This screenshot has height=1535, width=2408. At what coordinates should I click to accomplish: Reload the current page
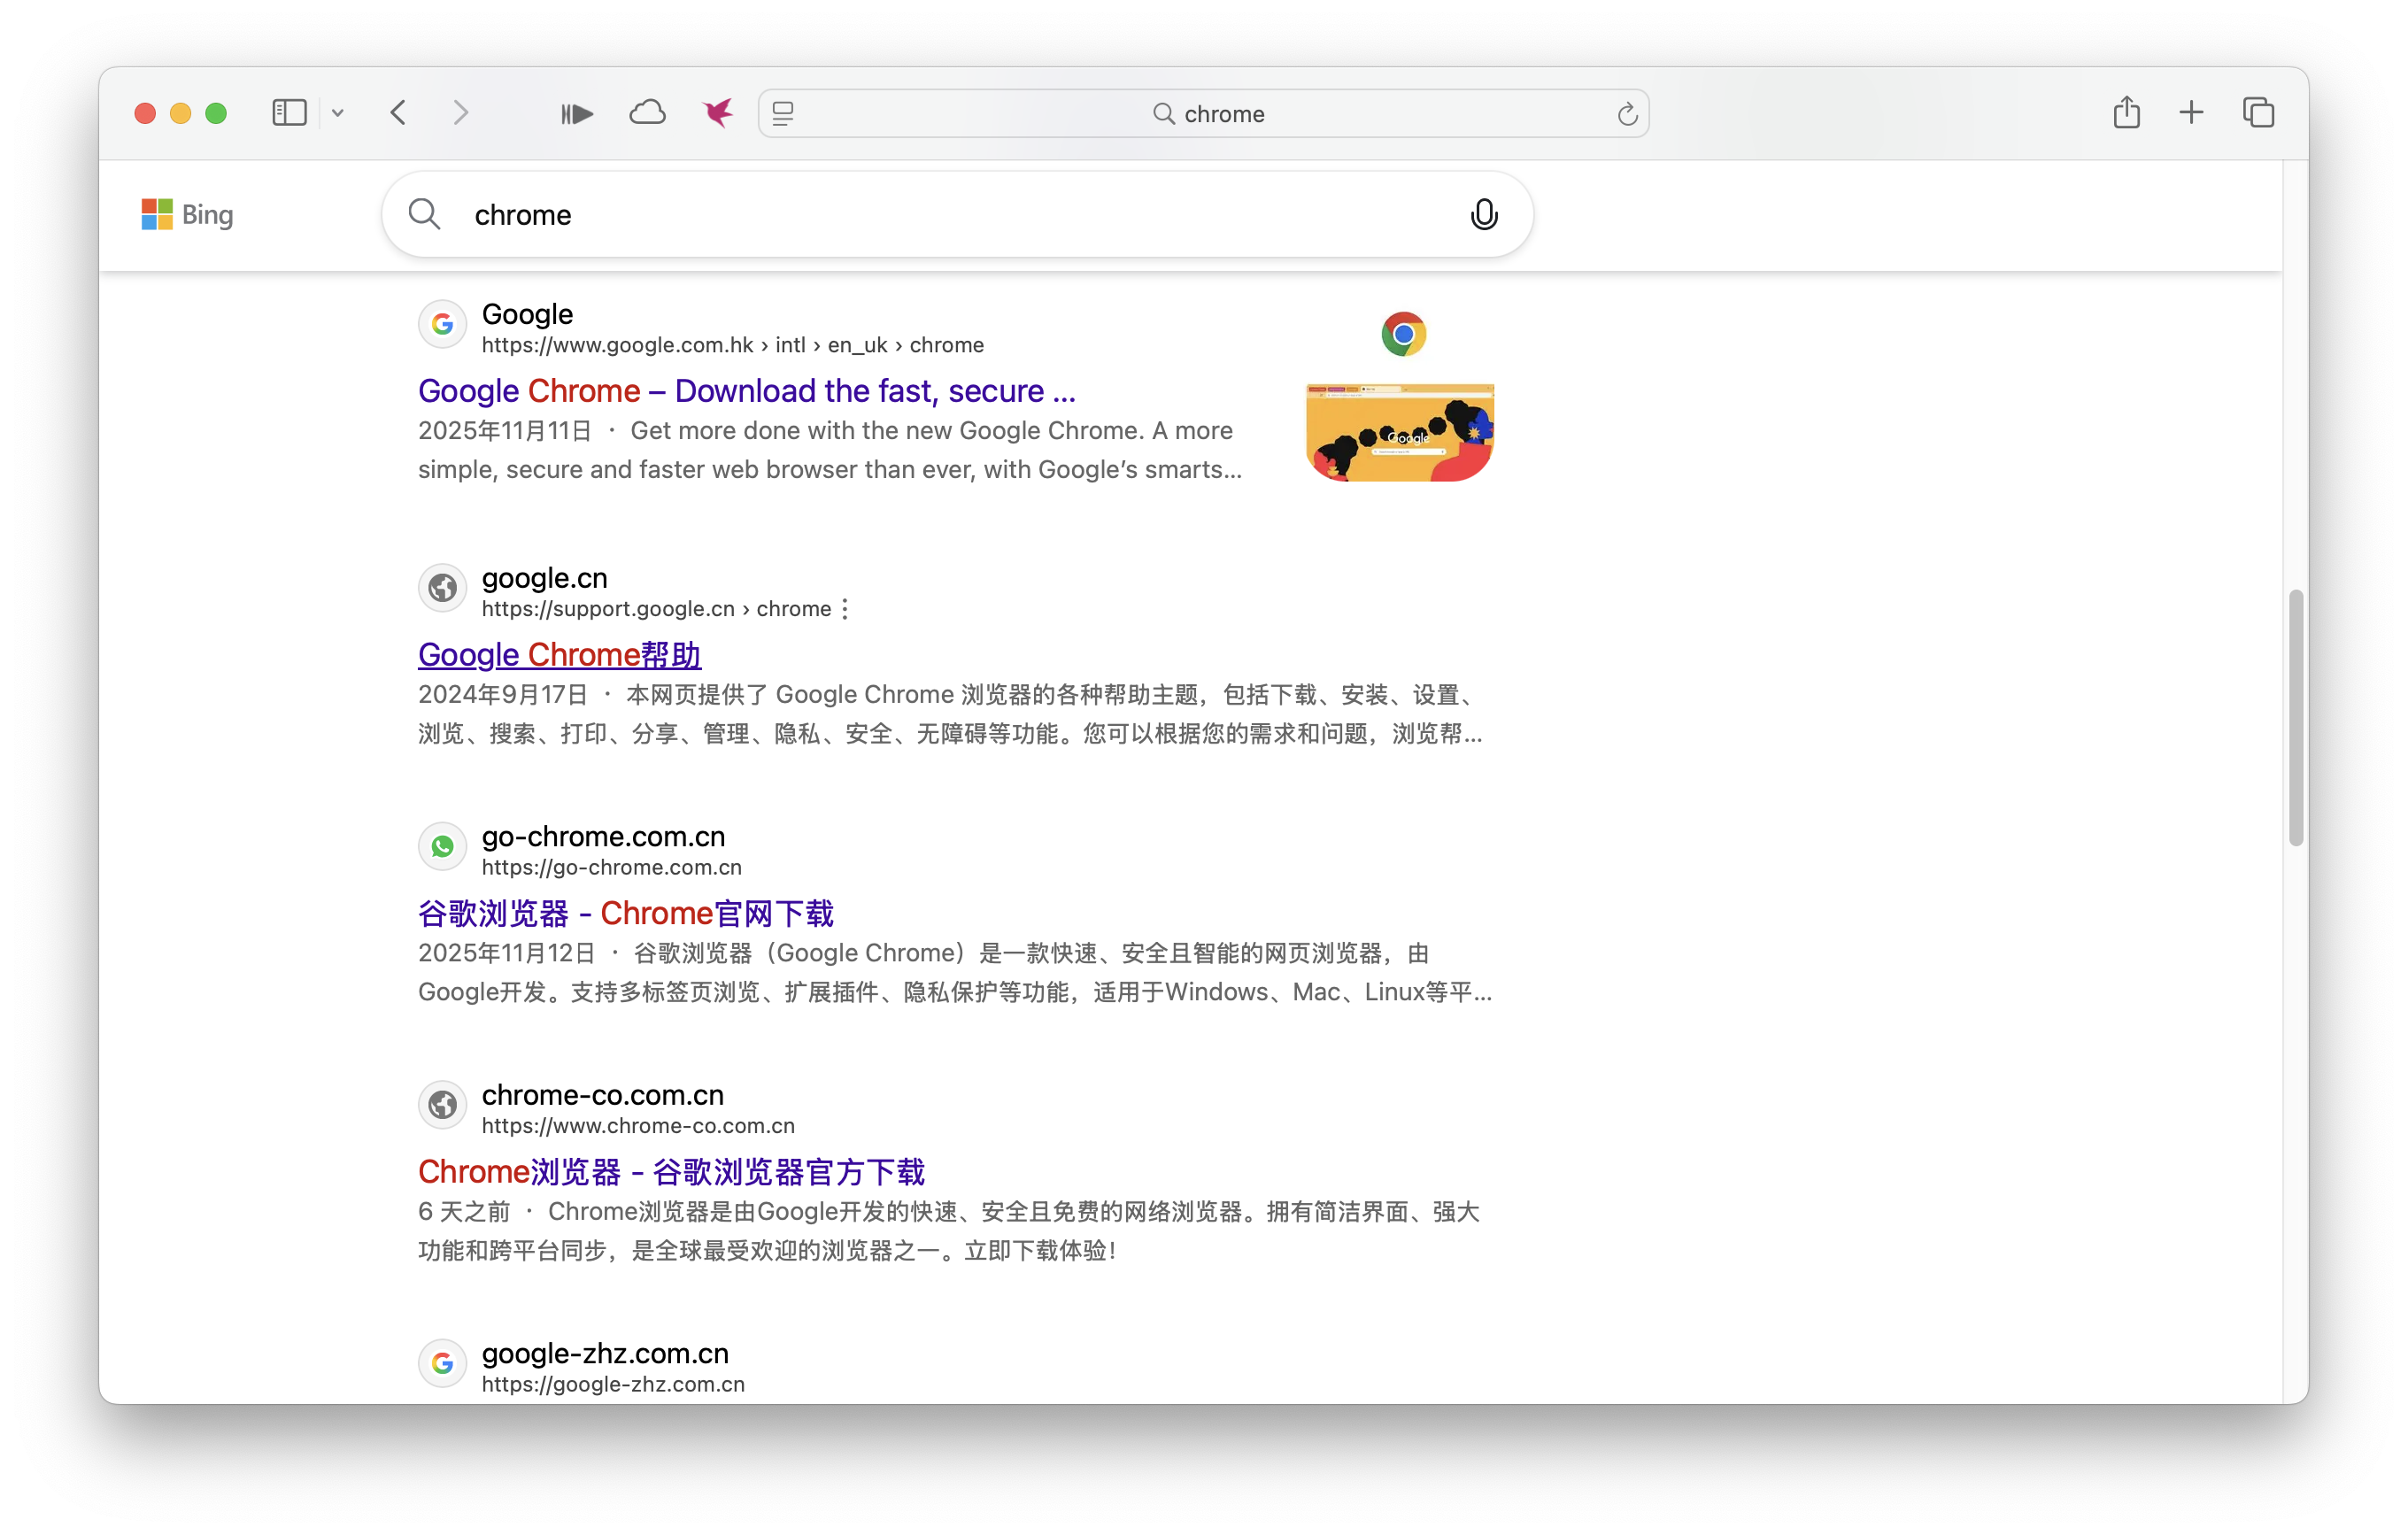pyautogui.click(x=1626, y=113)
